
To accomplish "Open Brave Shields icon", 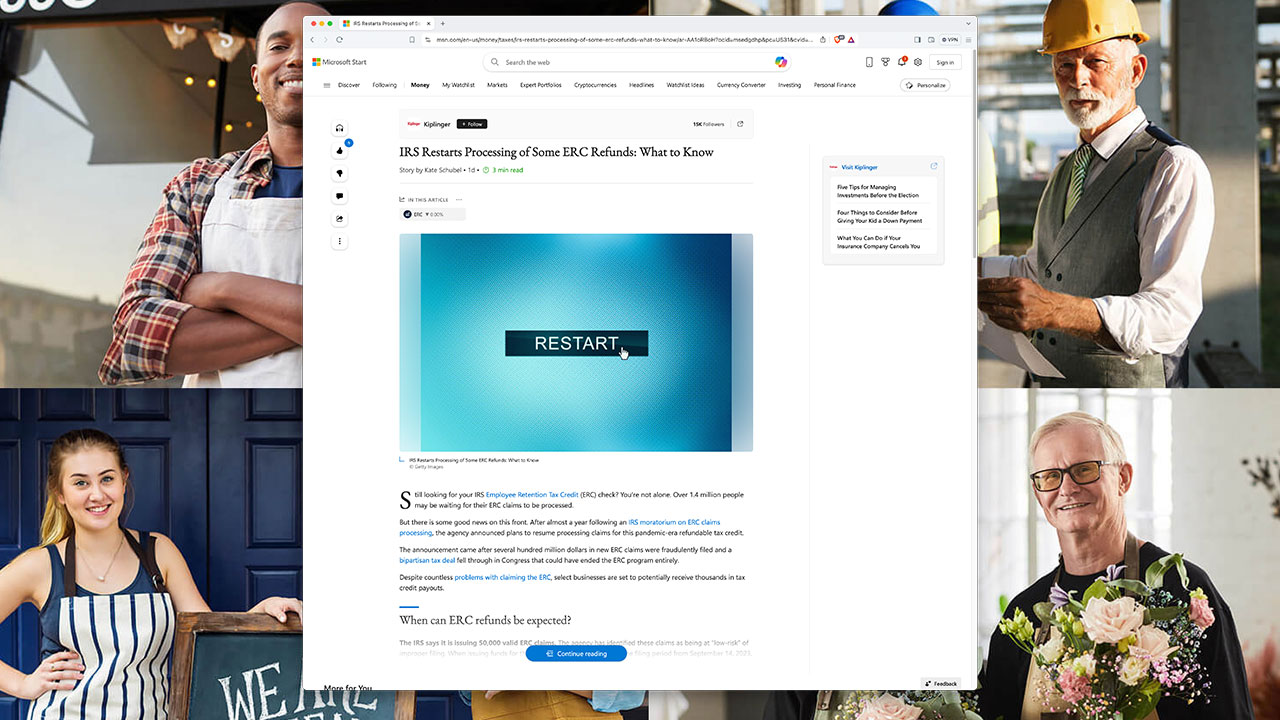I will point(838,39).
